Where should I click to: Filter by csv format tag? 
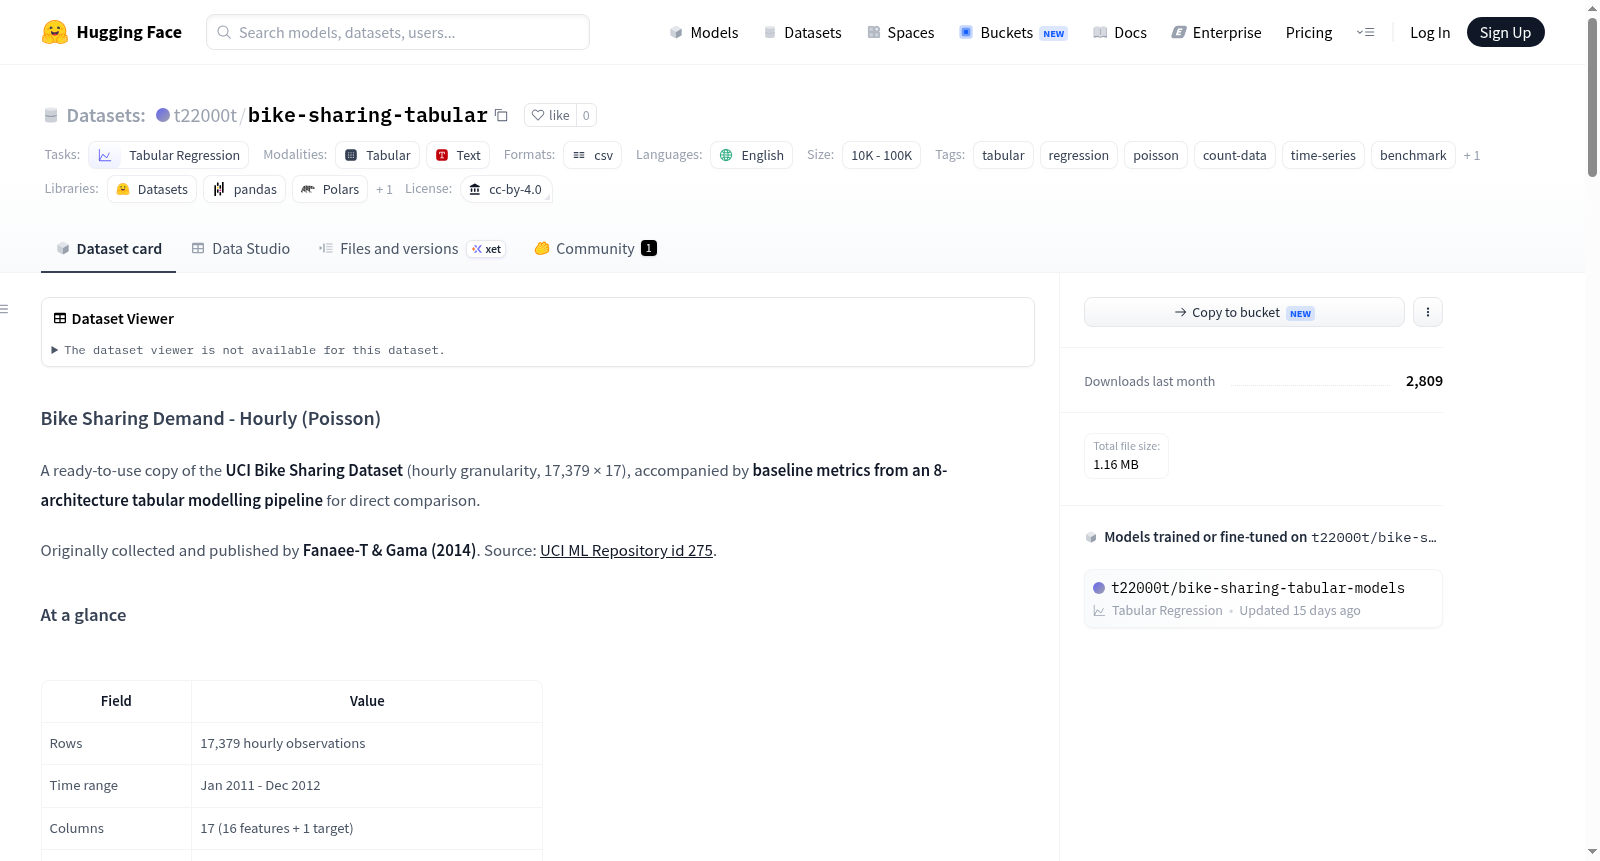coord(593,155)
